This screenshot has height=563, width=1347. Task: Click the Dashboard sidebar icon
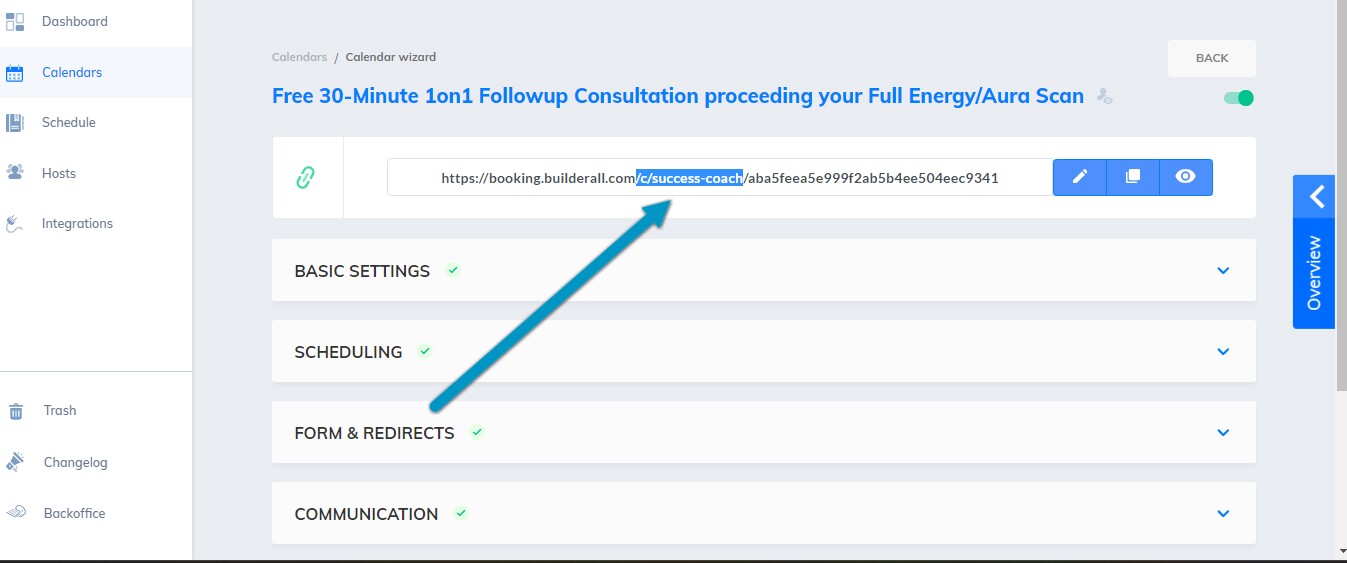[x=15, y=21]
